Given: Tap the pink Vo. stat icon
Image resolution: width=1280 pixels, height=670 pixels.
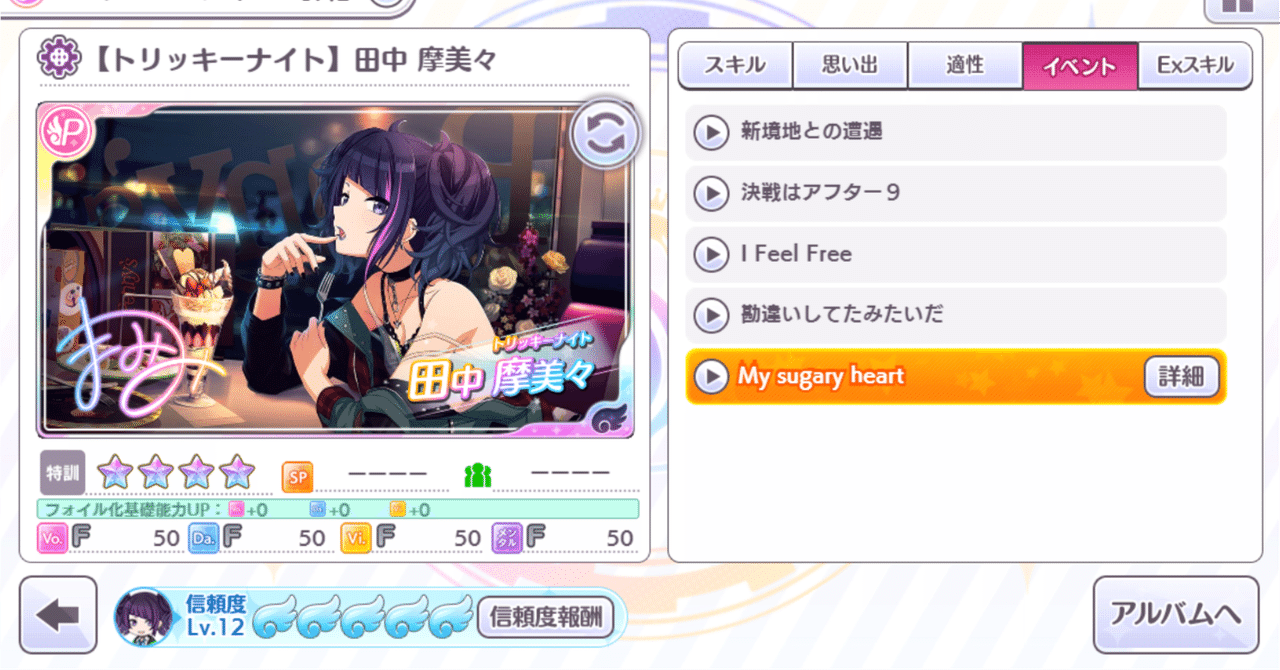Looking at the screenshot, I should (52, 538).
